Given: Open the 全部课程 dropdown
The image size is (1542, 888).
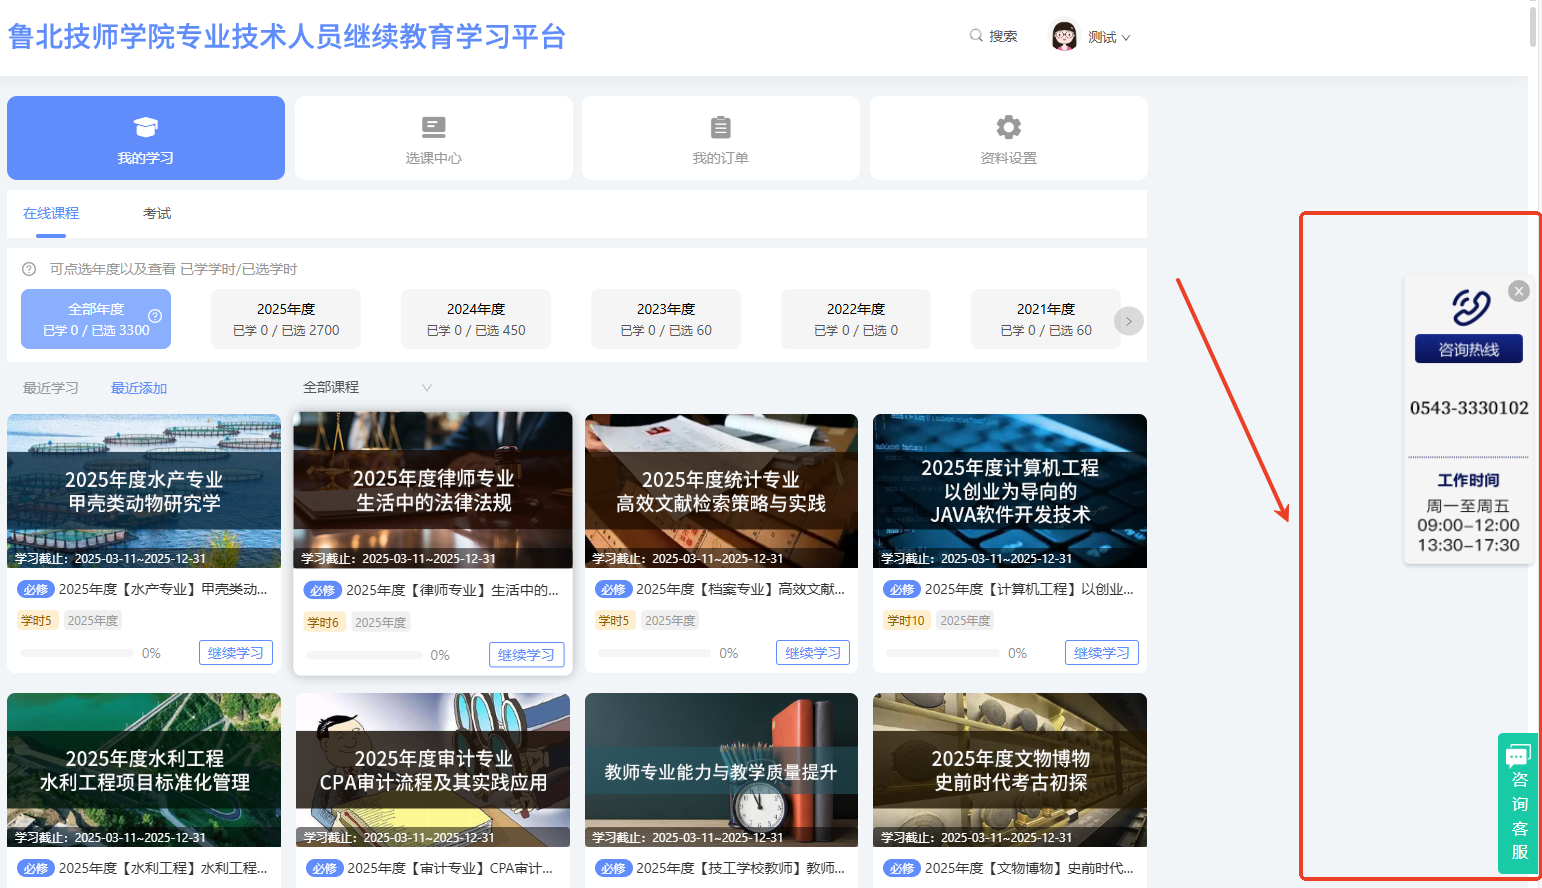Looking at the screenshot, I should (x=367, y=387).
